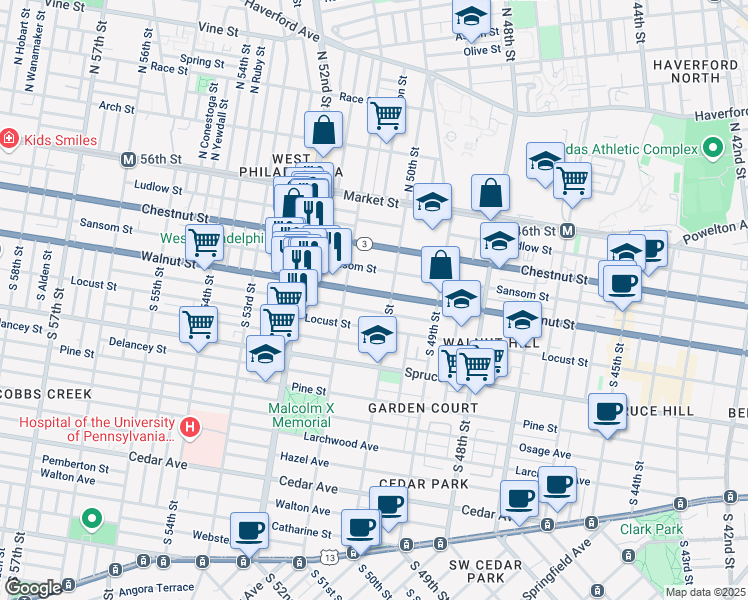Select the Kids Smiles medical pin
The width and height of the screenshot is (748, 600).
click(x=9, y=139)
